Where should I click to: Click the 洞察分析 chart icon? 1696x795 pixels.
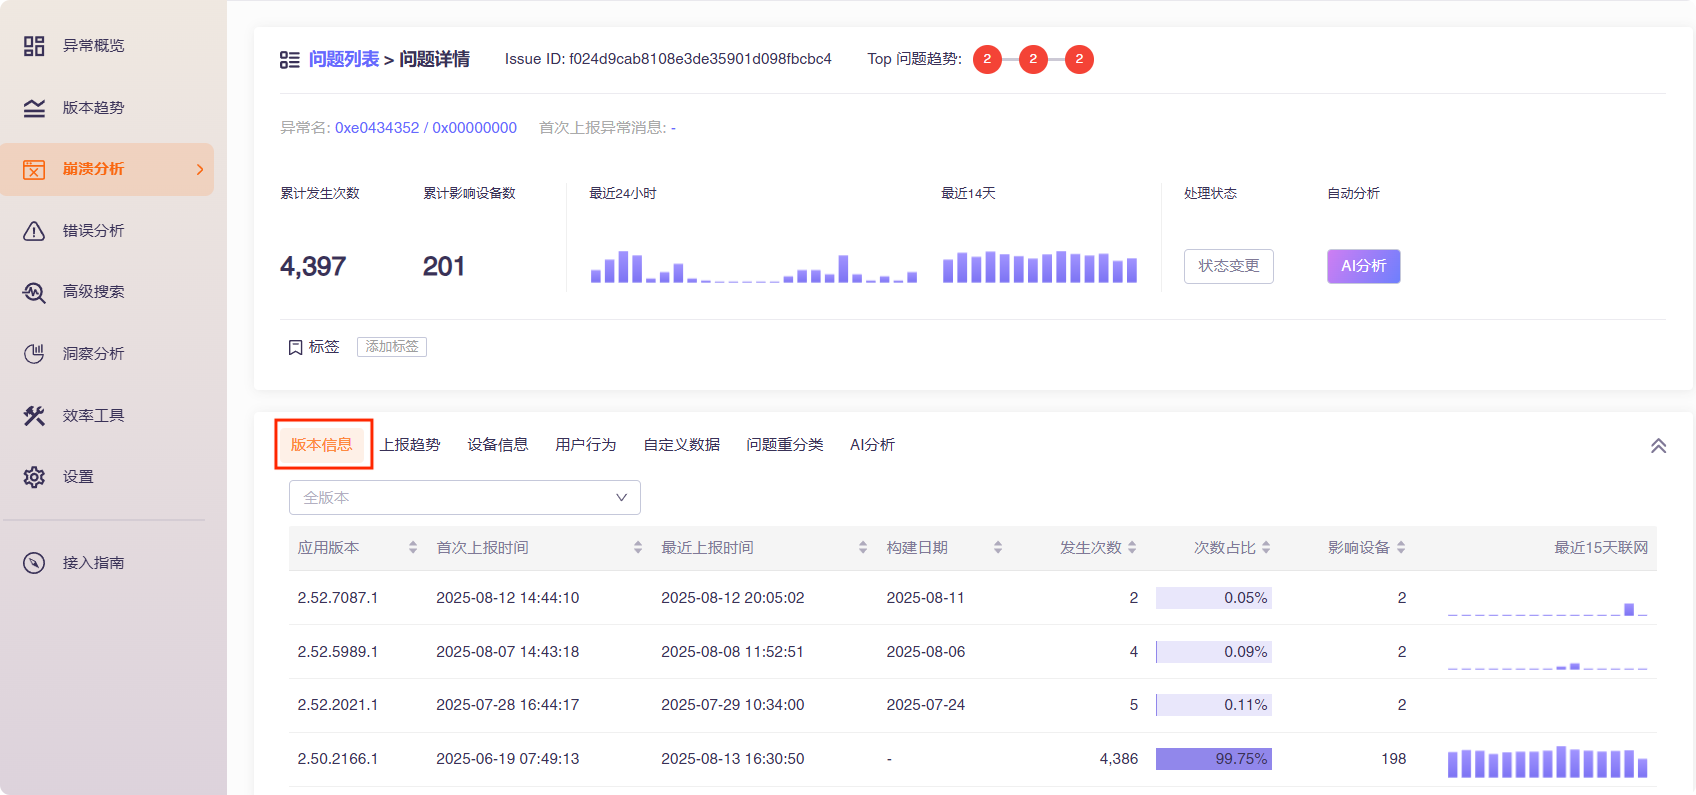click(34, 354)
